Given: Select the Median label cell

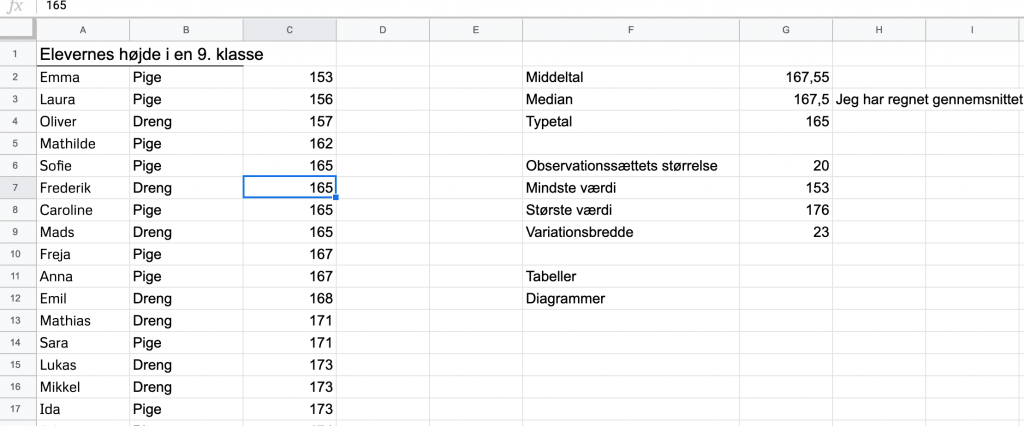Looking at the screenshot, I should [x=631, y=100].
